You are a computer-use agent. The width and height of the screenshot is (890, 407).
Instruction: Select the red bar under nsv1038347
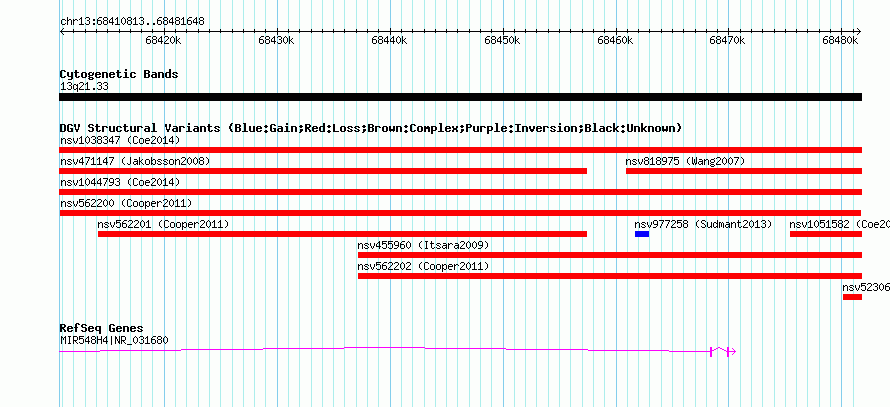(460, 150)
